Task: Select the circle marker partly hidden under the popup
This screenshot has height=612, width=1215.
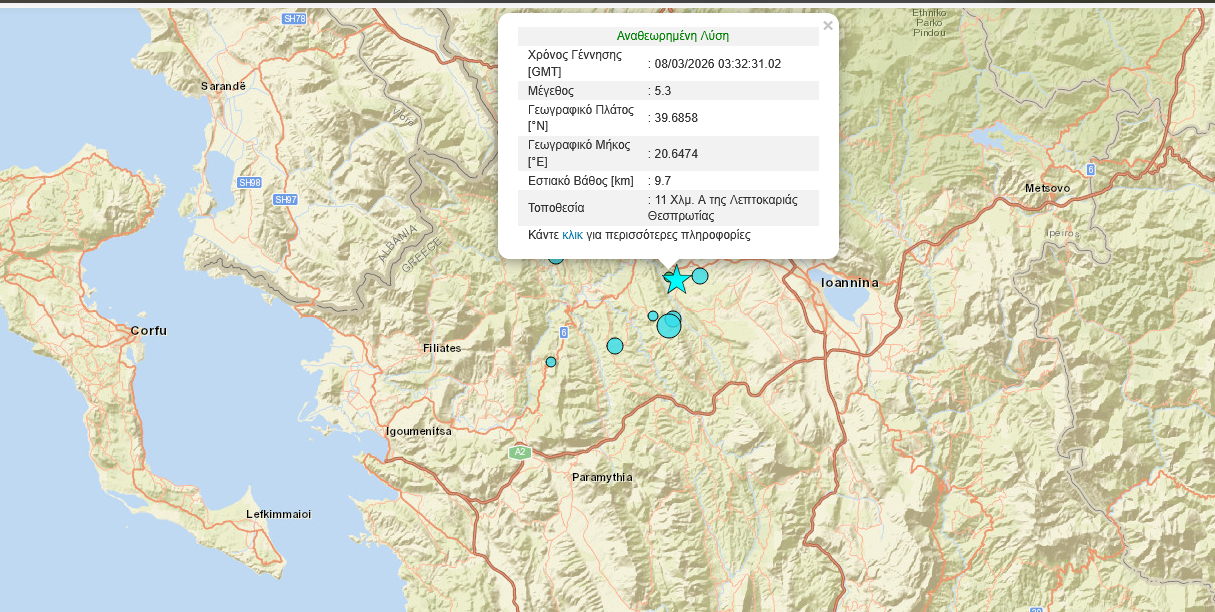Action: click(x=556, y=258)
